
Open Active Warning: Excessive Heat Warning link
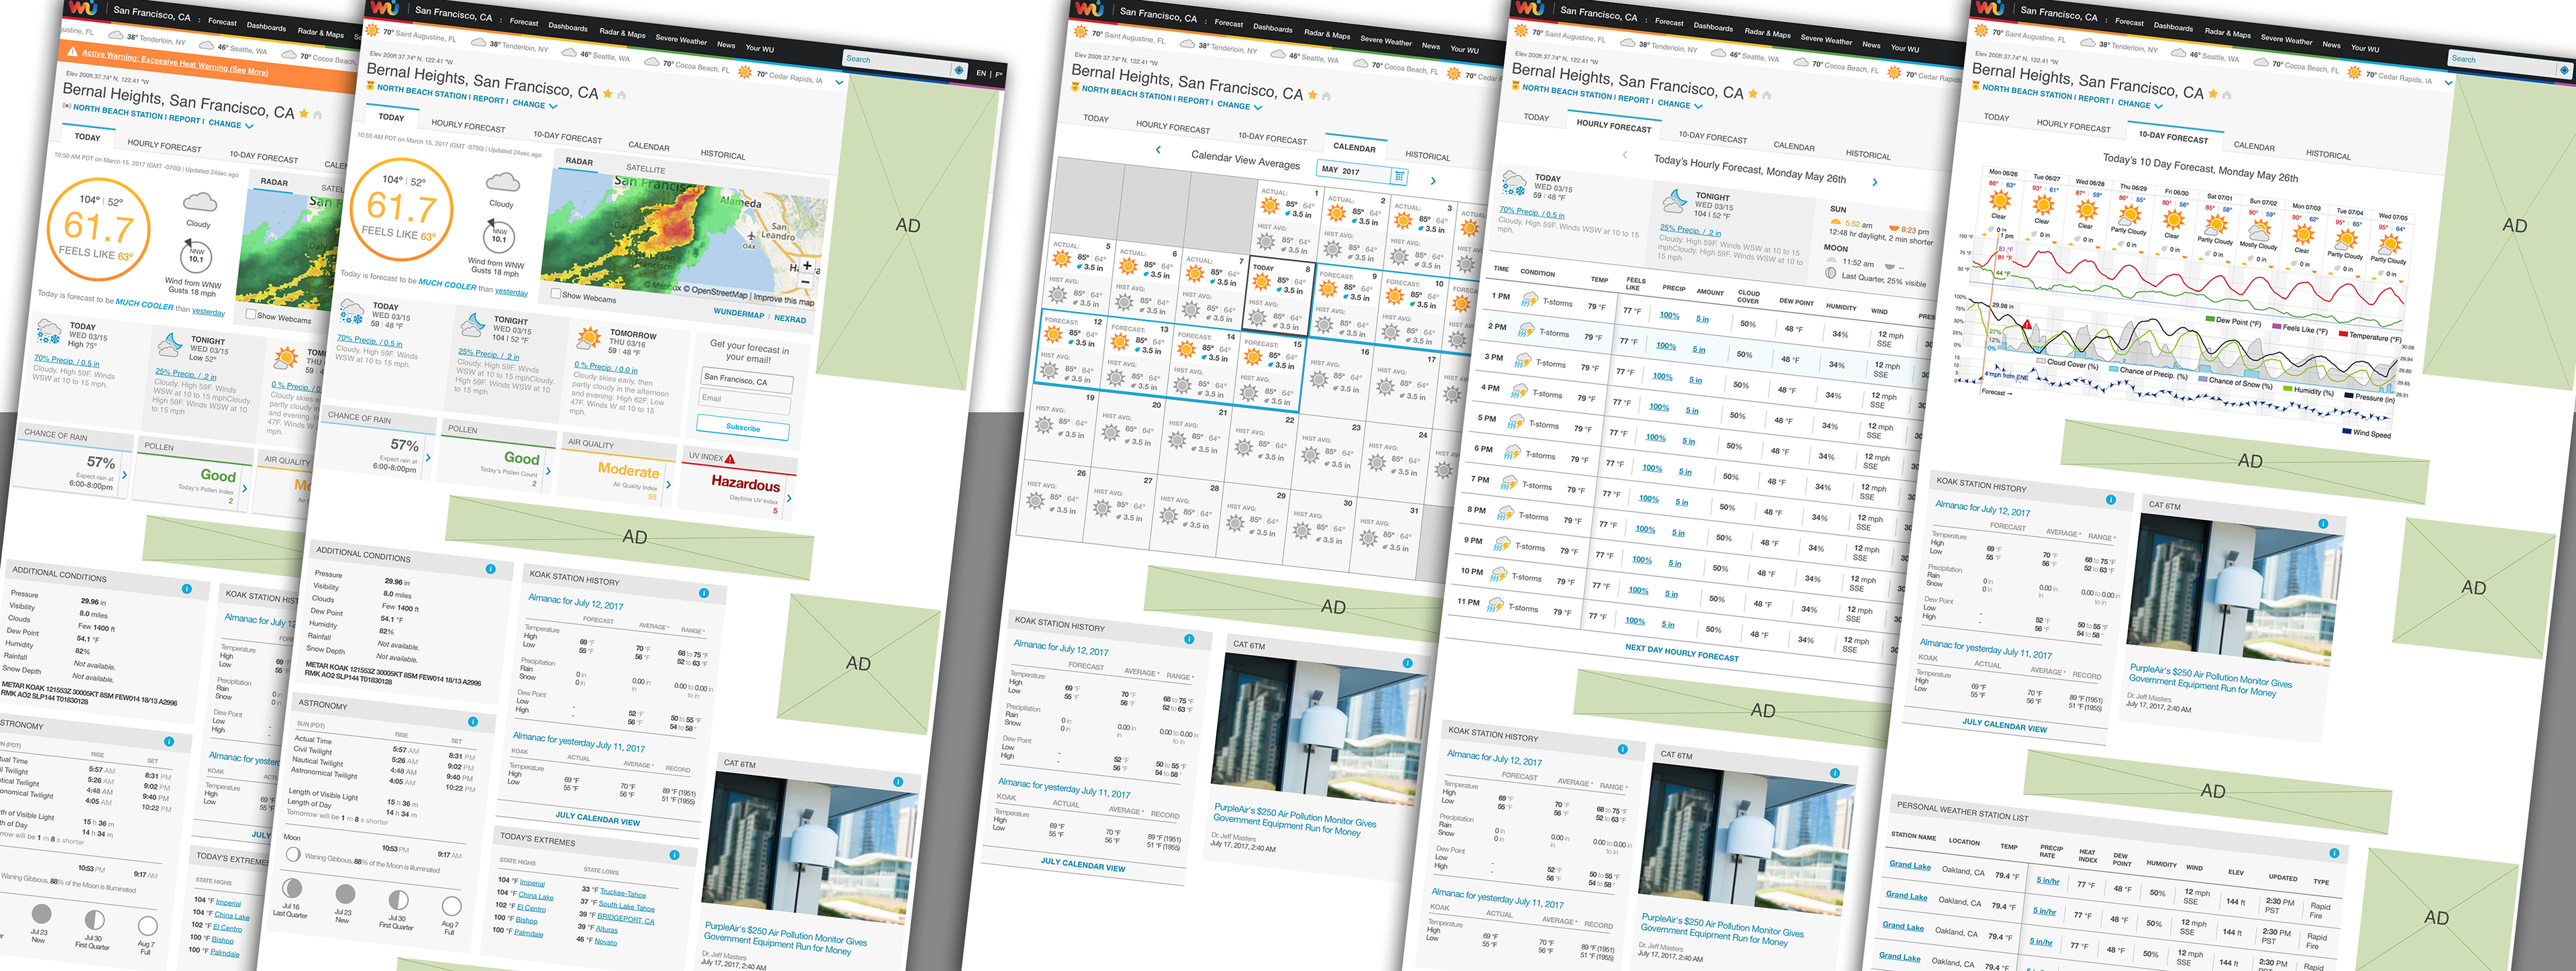175,62
